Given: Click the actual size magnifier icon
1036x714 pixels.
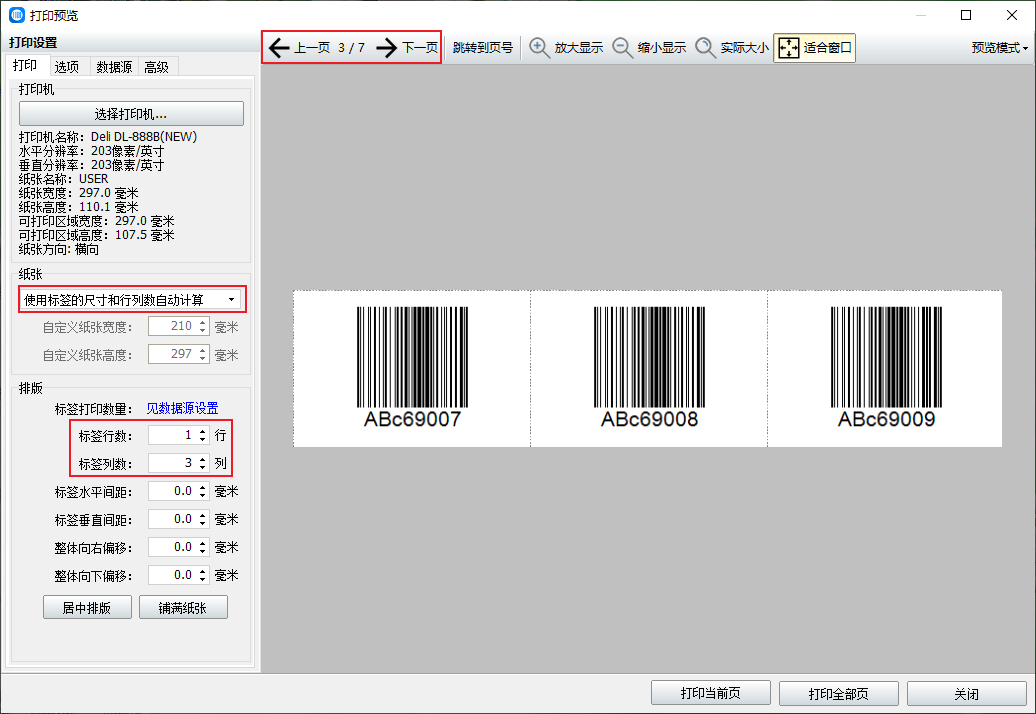Looking at the screenshot, I should pyautogui.click(x=706, y=48).
